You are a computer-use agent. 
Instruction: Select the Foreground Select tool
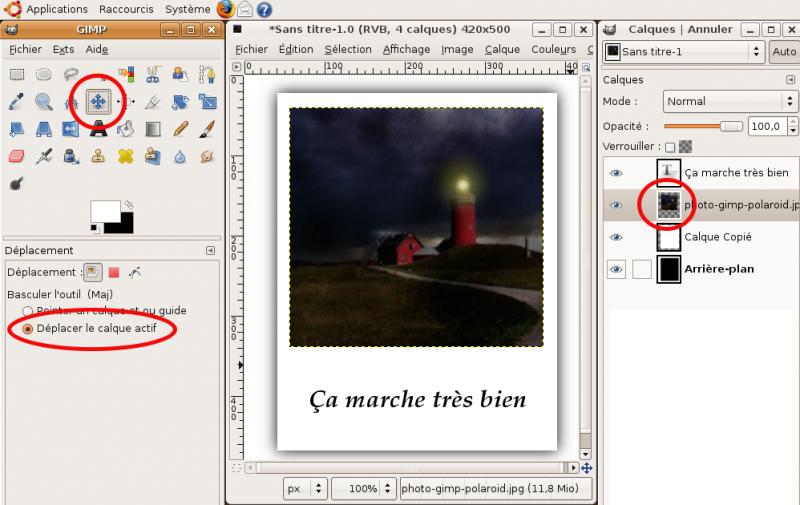(x=180, y=75)
